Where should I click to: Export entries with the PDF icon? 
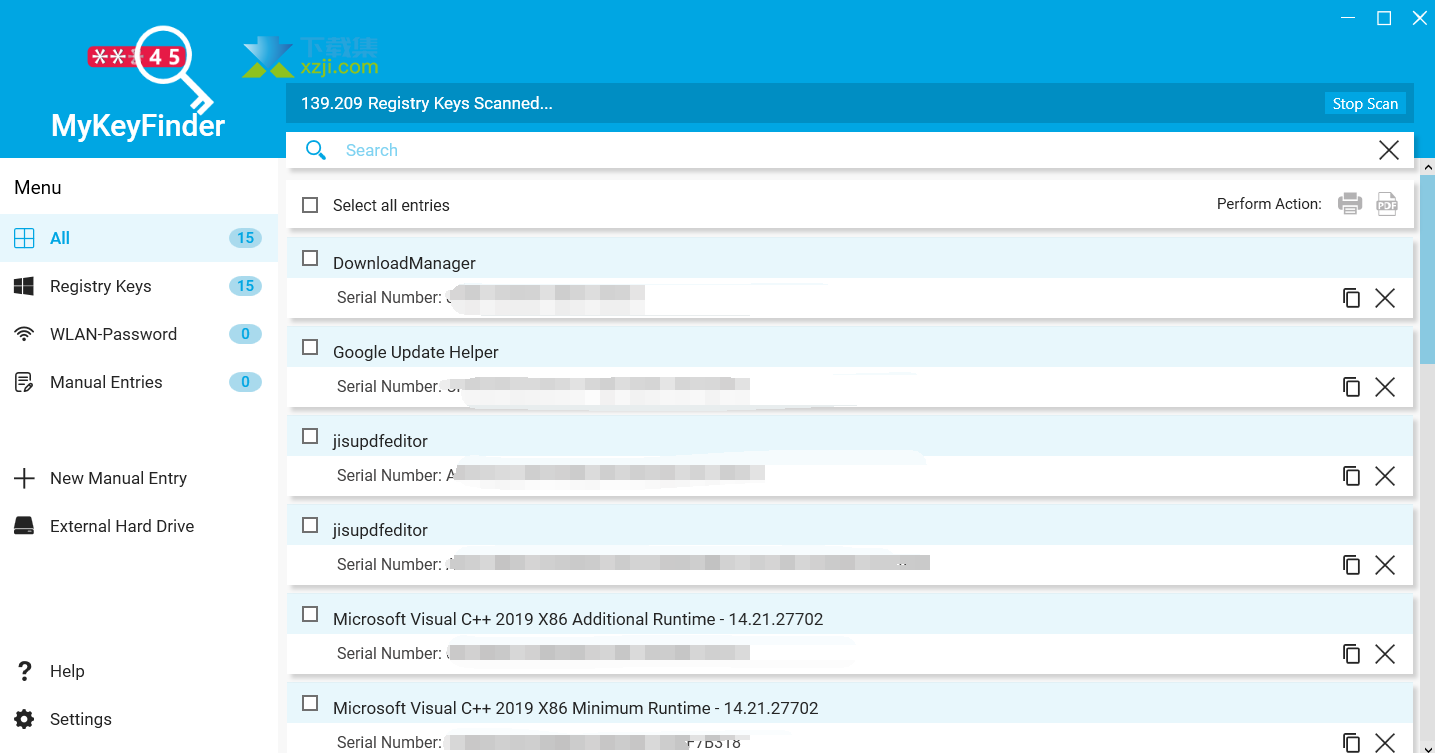[x=1387, y=204]
